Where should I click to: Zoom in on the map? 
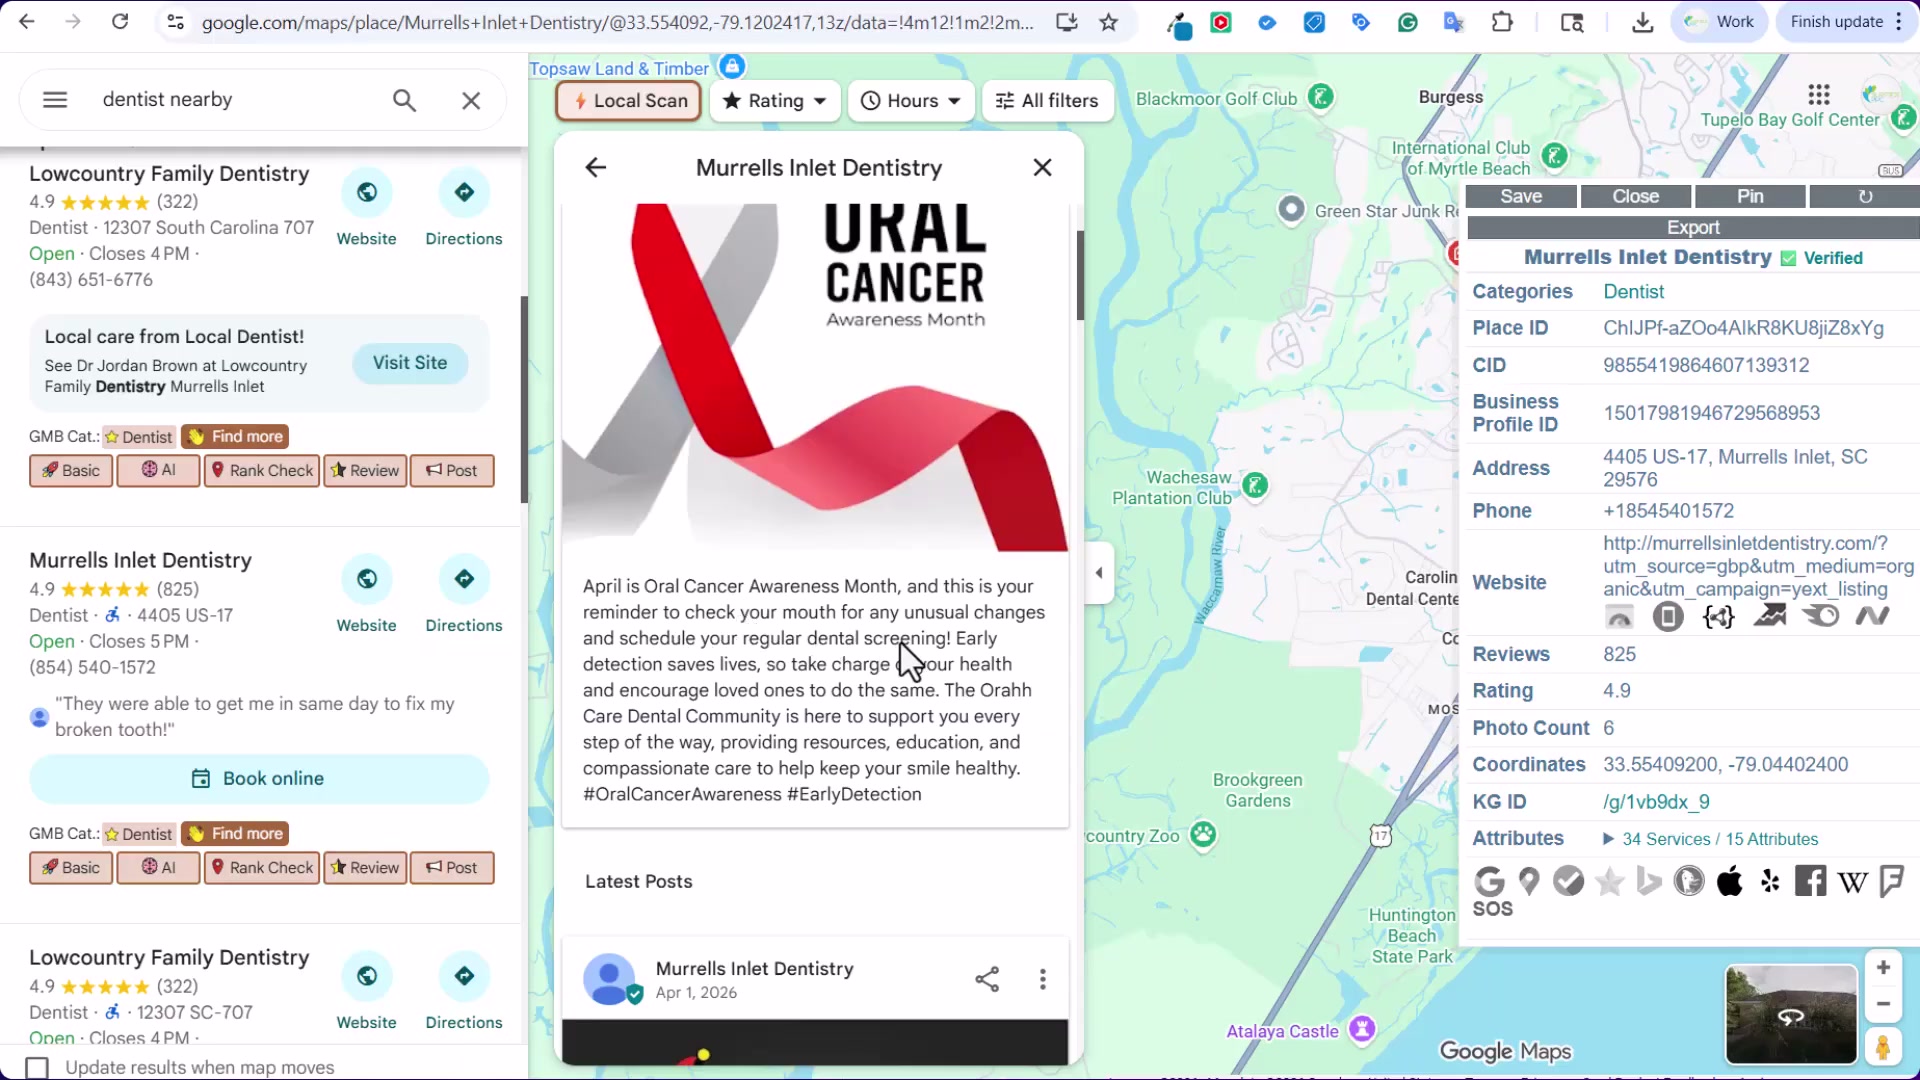coord(1883,968)
